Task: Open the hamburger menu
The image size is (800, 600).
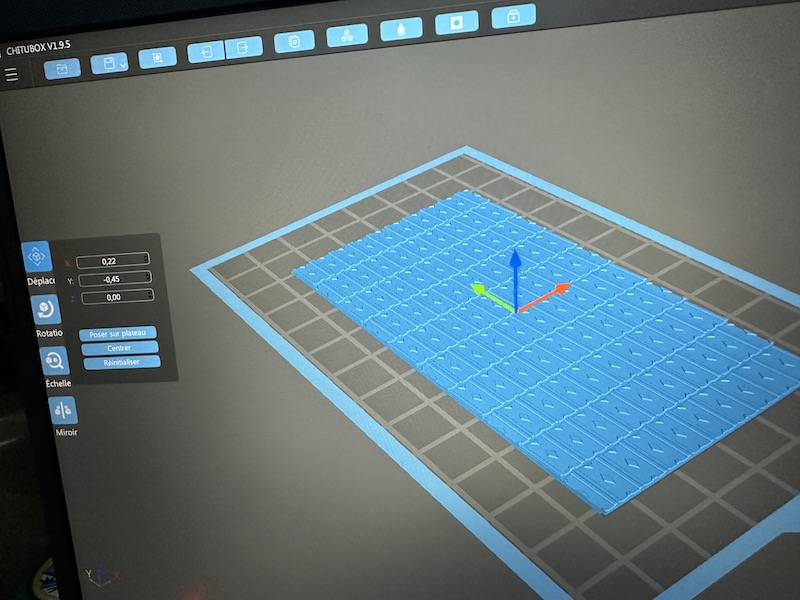Action: point(11,74)
